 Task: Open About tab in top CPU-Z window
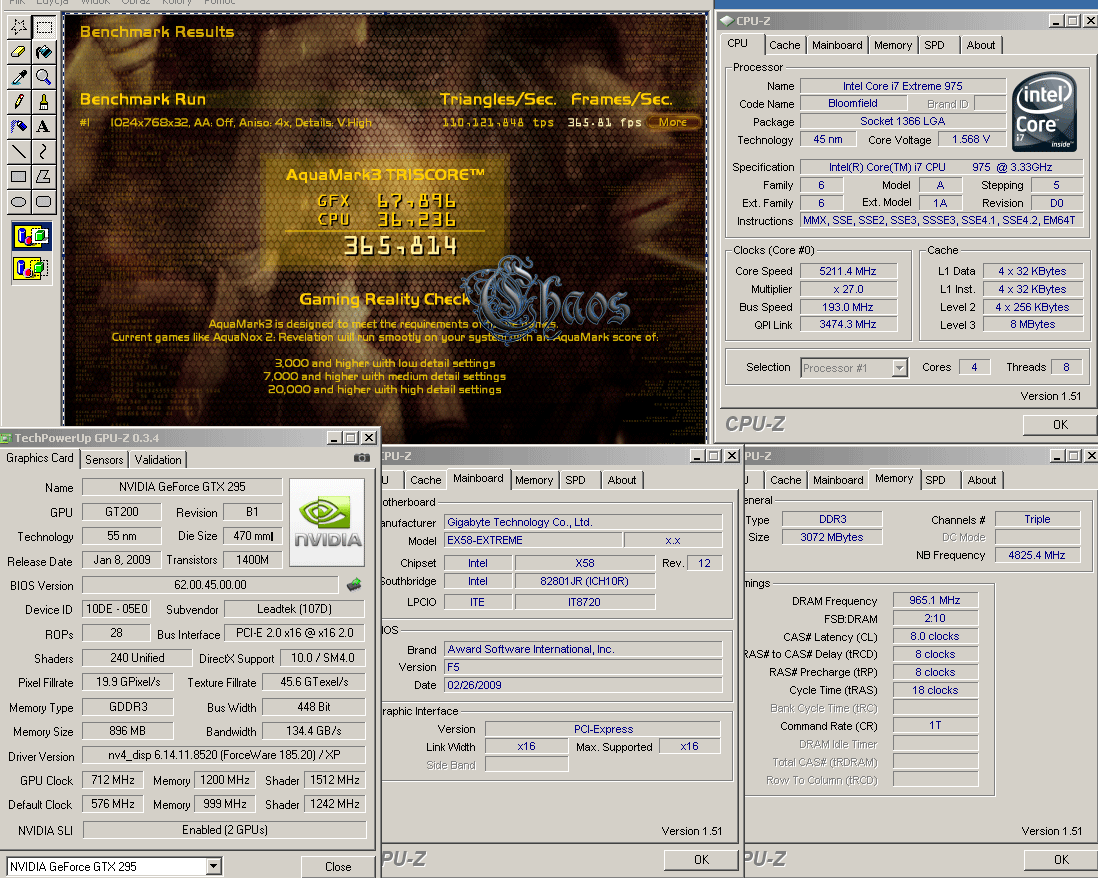tap(980, 46)
